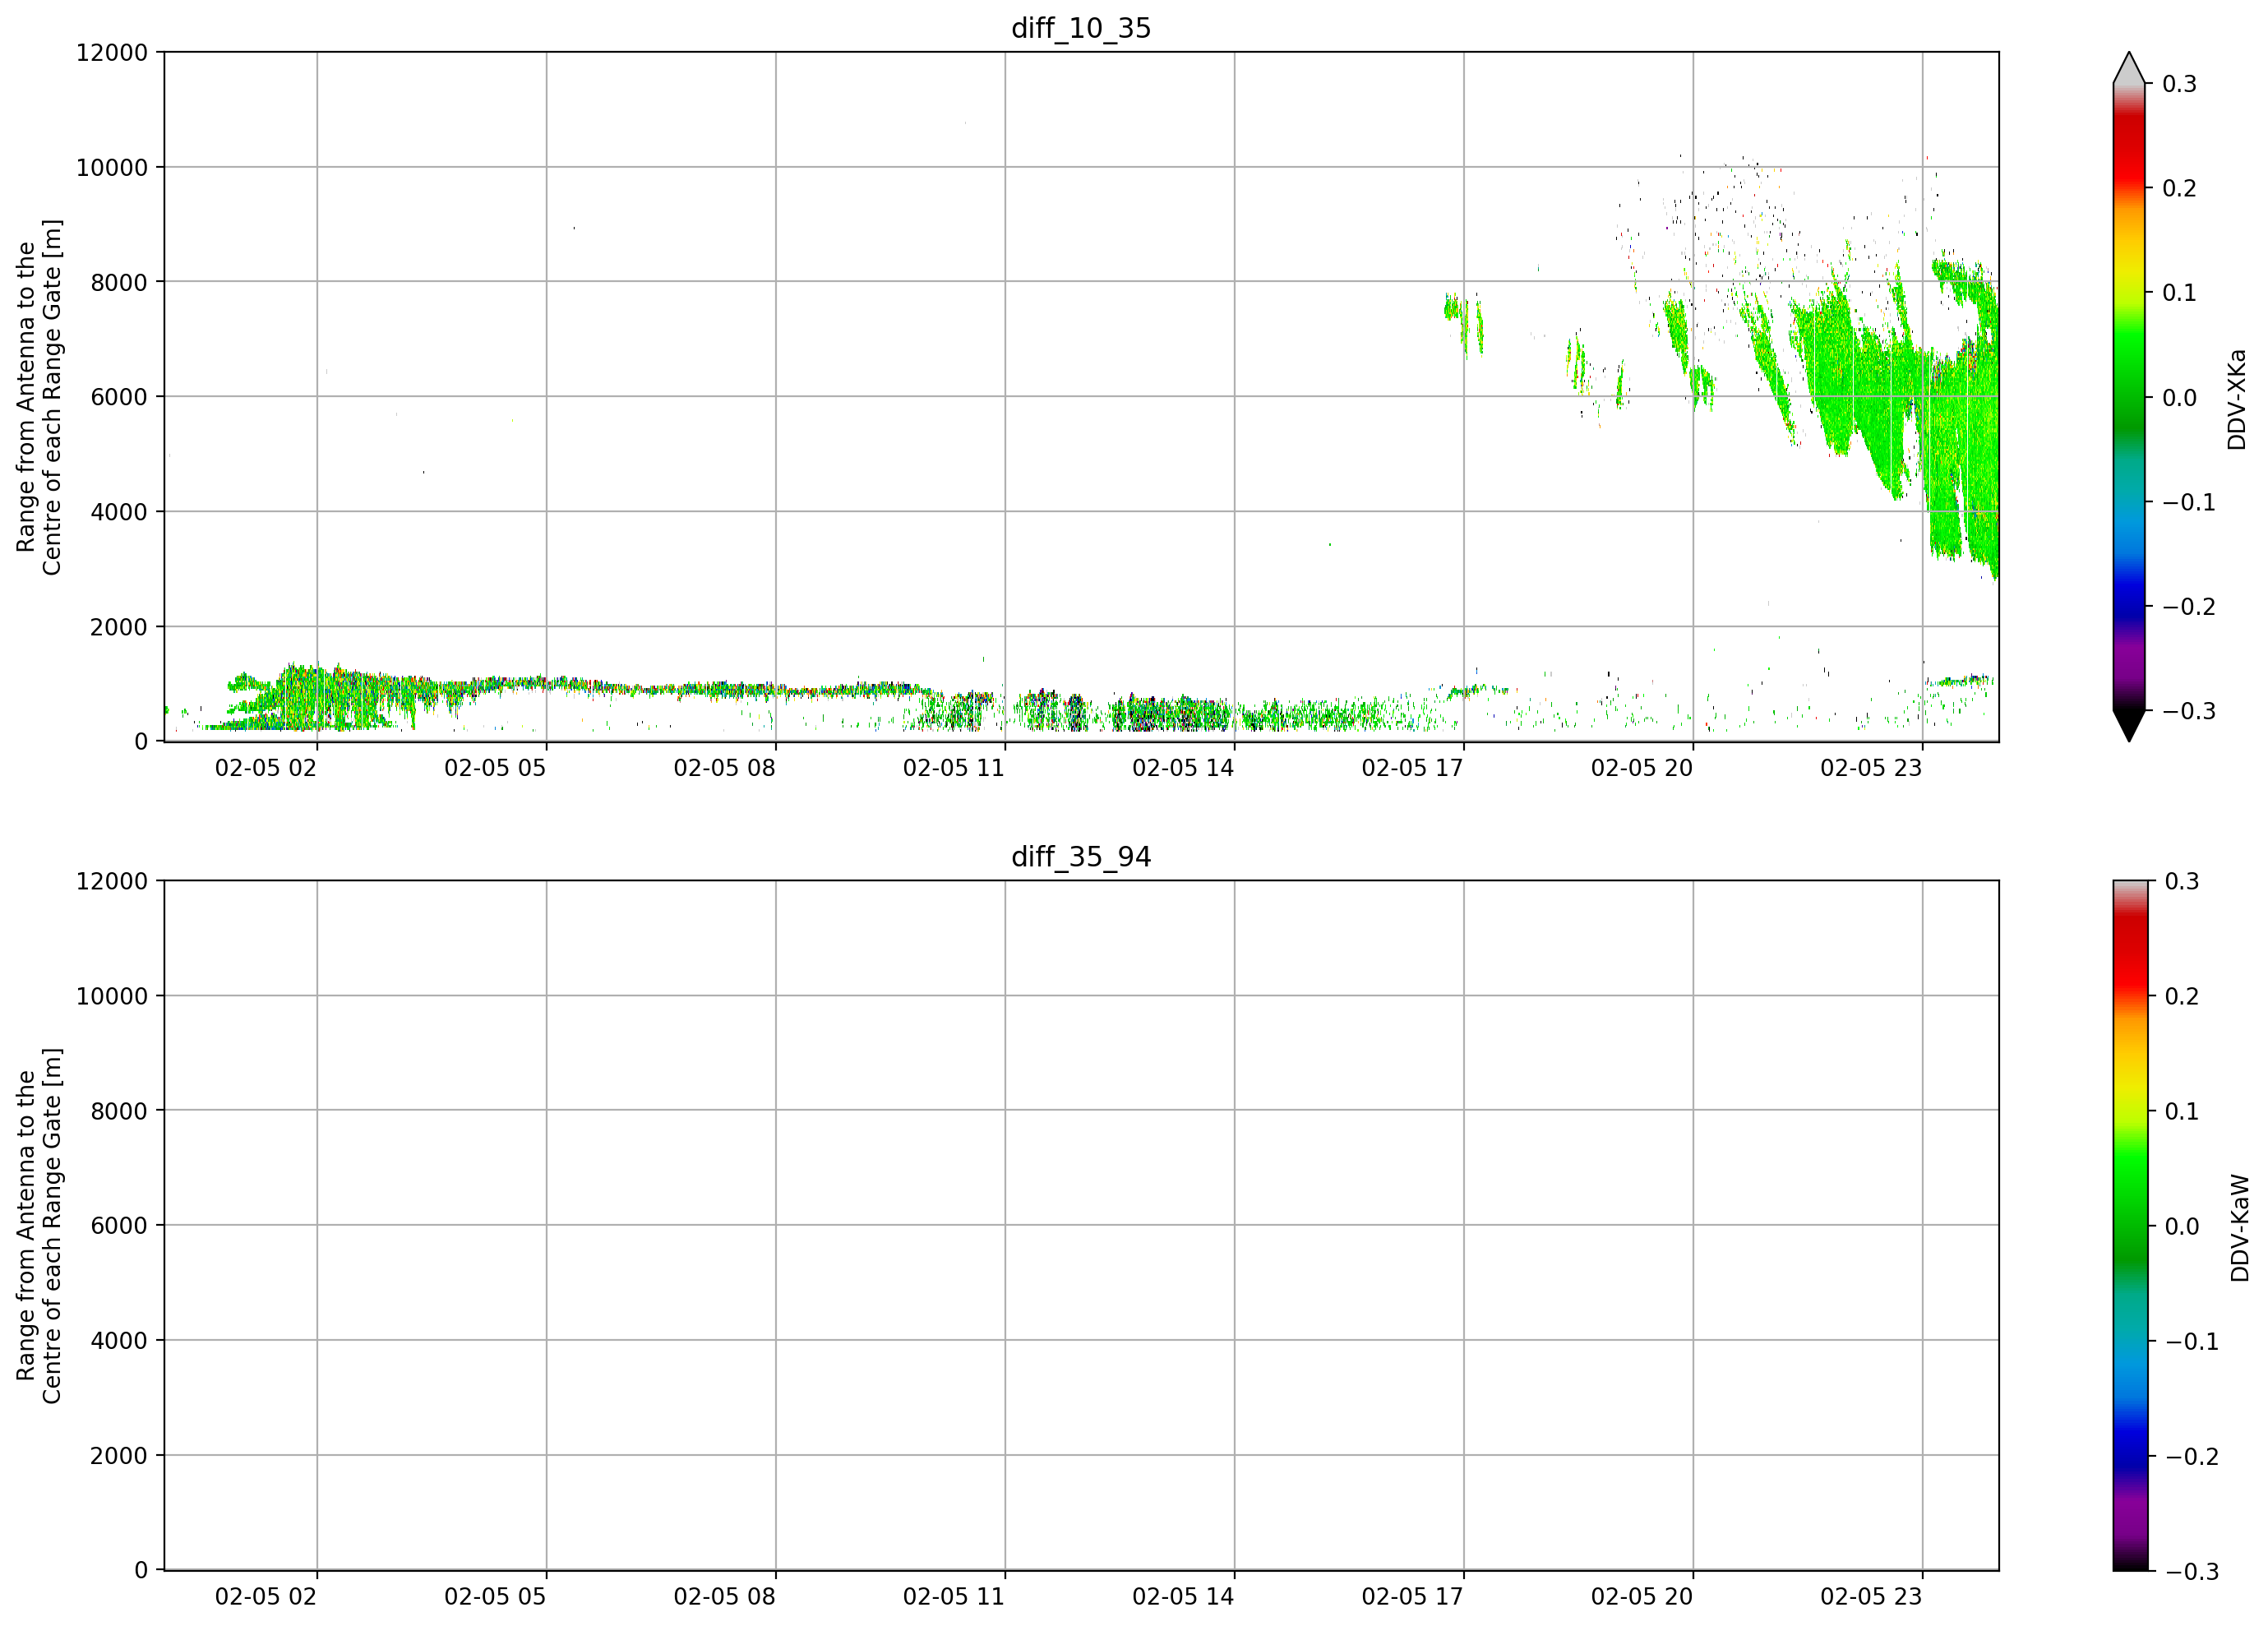Click the −0.3 tick of DDV-XKa colorbar
This screenshot has width=2268, height=1626.
coord(2189,711)
